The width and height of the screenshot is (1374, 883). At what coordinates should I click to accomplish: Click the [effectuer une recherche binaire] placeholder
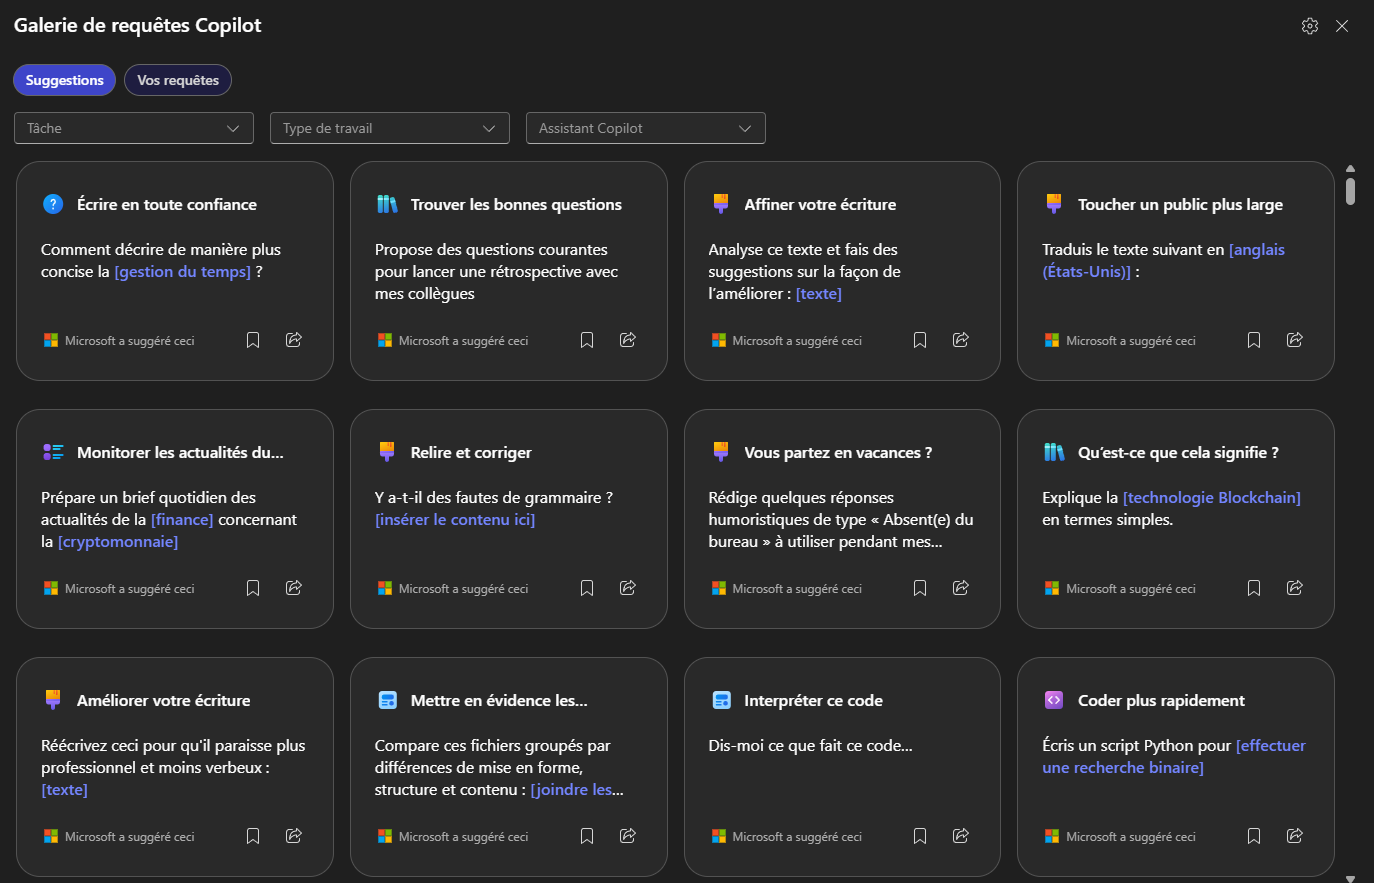pyautogui.click(x=1174, y=757)
